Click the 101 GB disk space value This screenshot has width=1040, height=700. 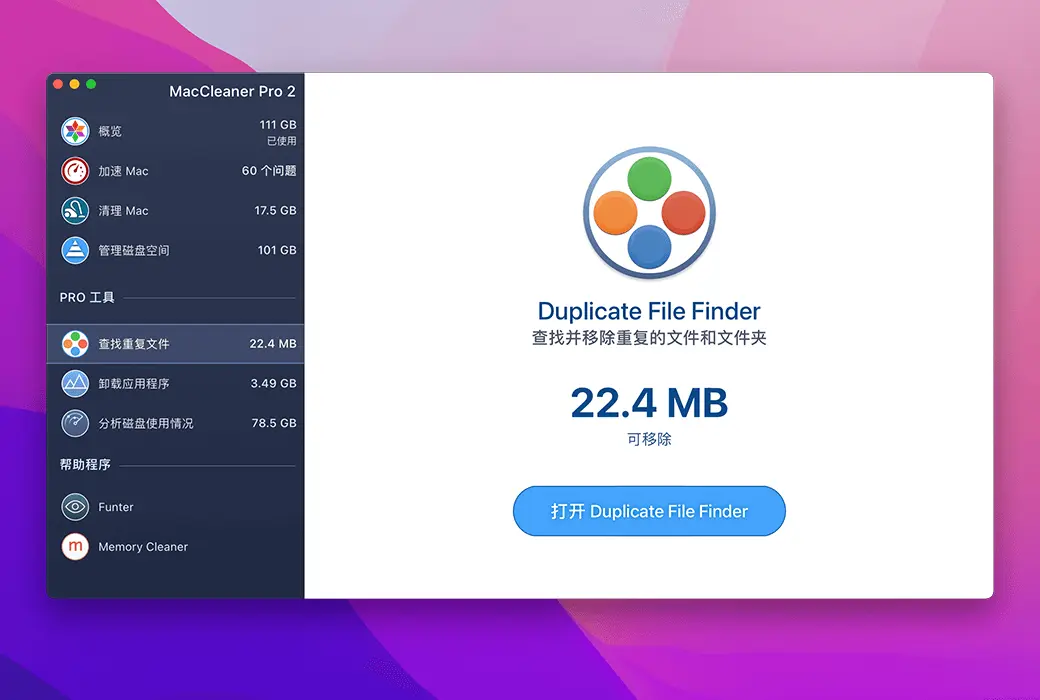pos(277,250)
